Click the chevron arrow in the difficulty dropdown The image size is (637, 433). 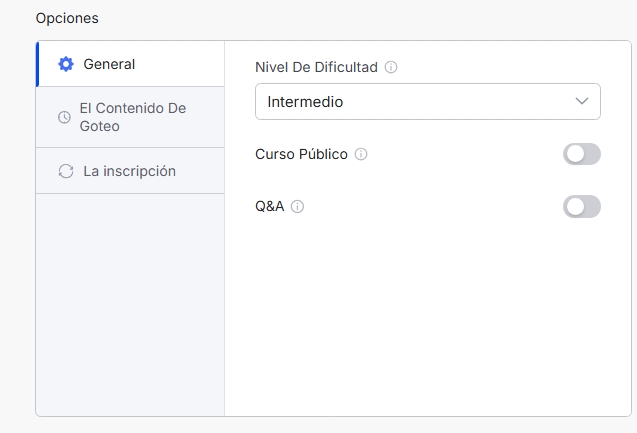click(582, 101)
